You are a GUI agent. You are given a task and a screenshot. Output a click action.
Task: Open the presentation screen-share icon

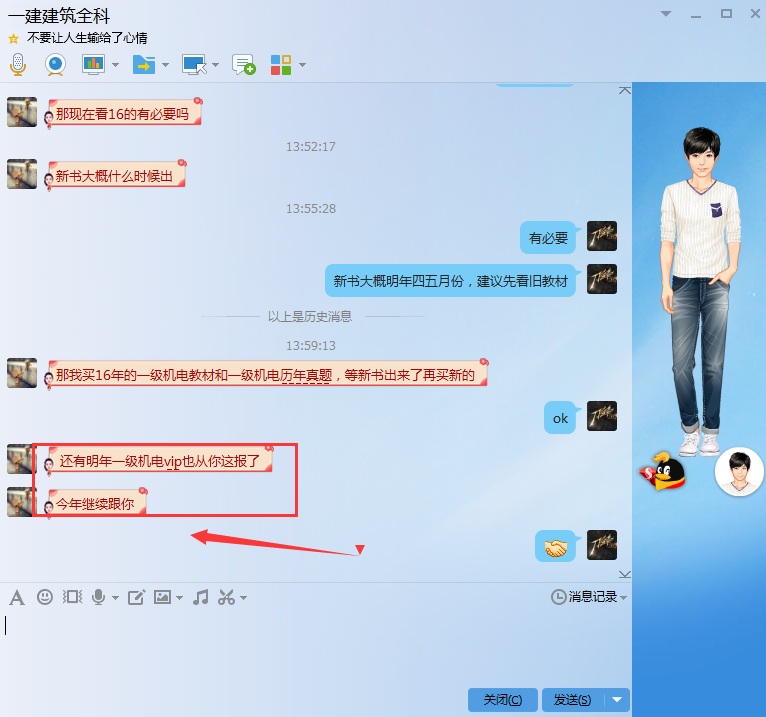tap(93, 64)
